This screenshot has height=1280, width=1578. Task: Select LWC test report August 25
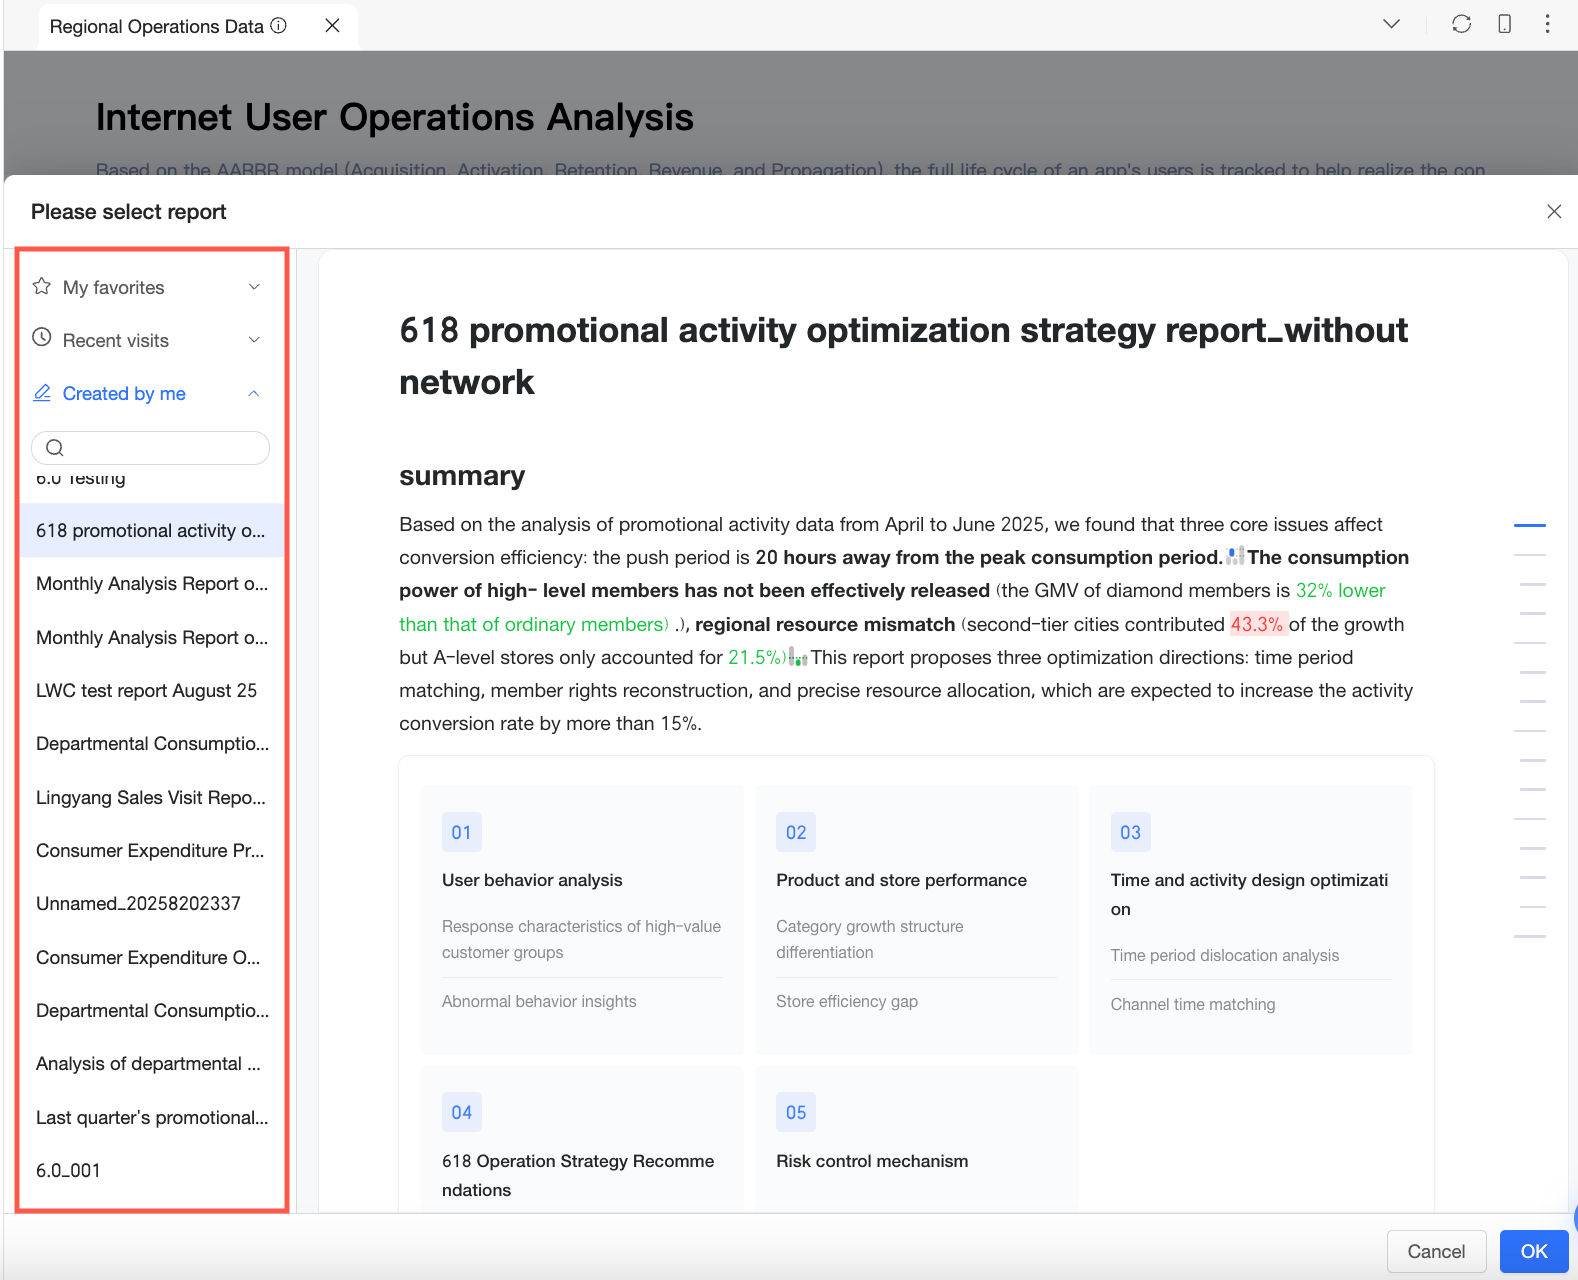click(x=152, y=690)
